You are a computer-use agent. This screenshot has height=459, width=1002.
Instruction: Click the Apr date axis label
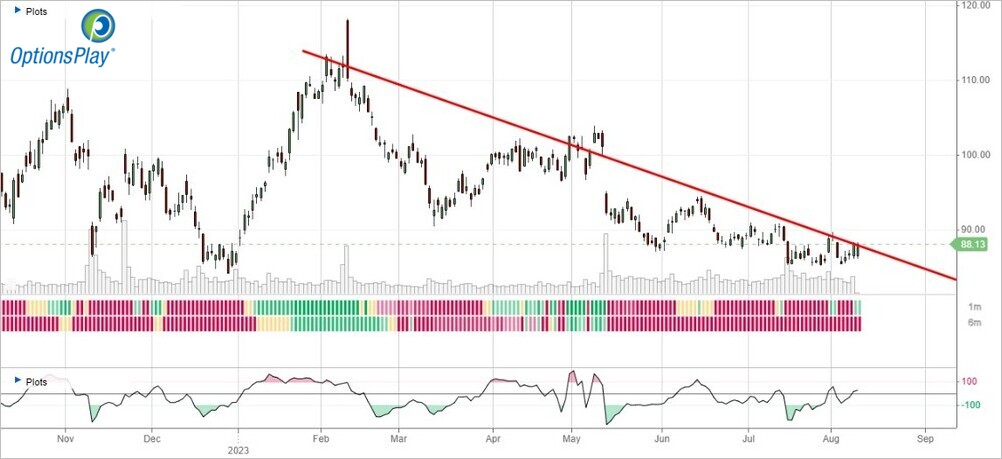493,439
